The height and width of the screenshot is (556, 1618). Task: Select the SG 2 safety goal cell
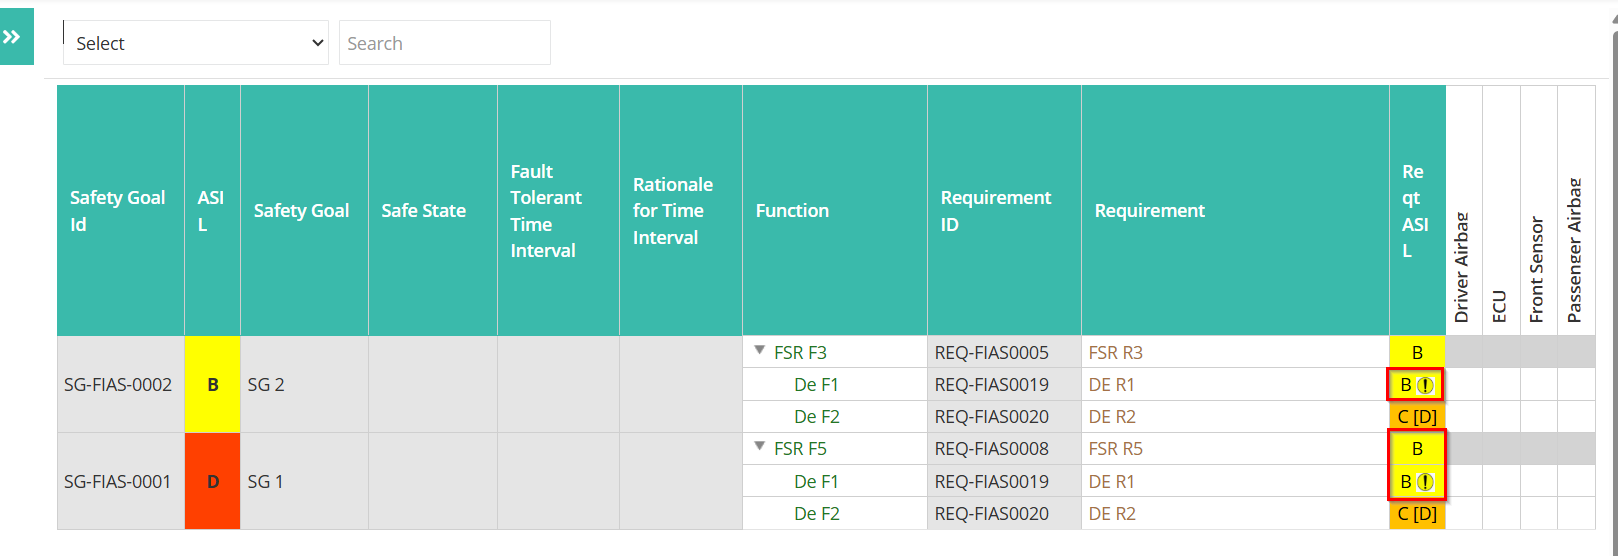coord(304,384)
